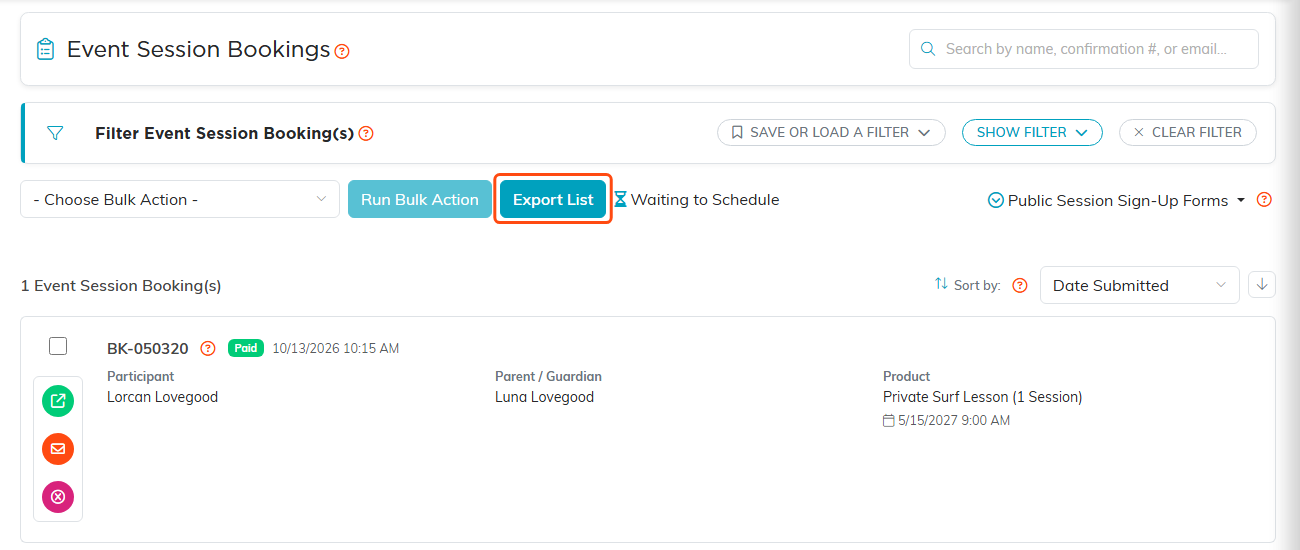The width and height of the screenshot is (1300, 550).
Task: Click the green Paid status badge
Action: tap(246, 348)
